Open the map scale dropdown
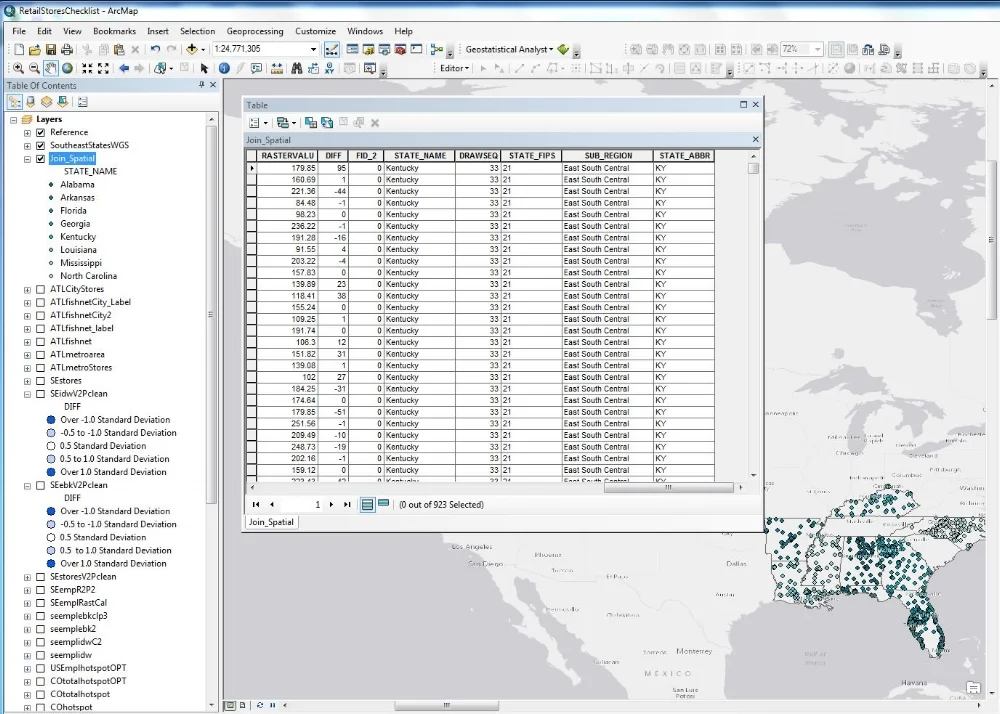 click(x=313, y=49)
